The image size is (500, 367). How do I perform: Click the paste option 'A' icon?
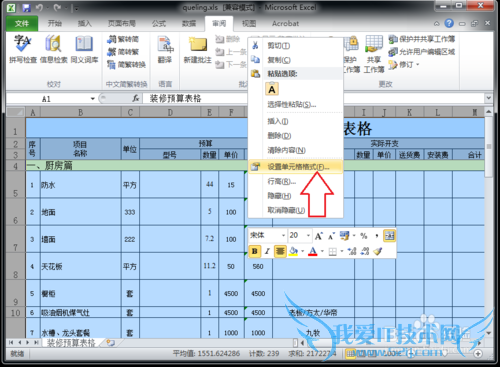(272, 89)
